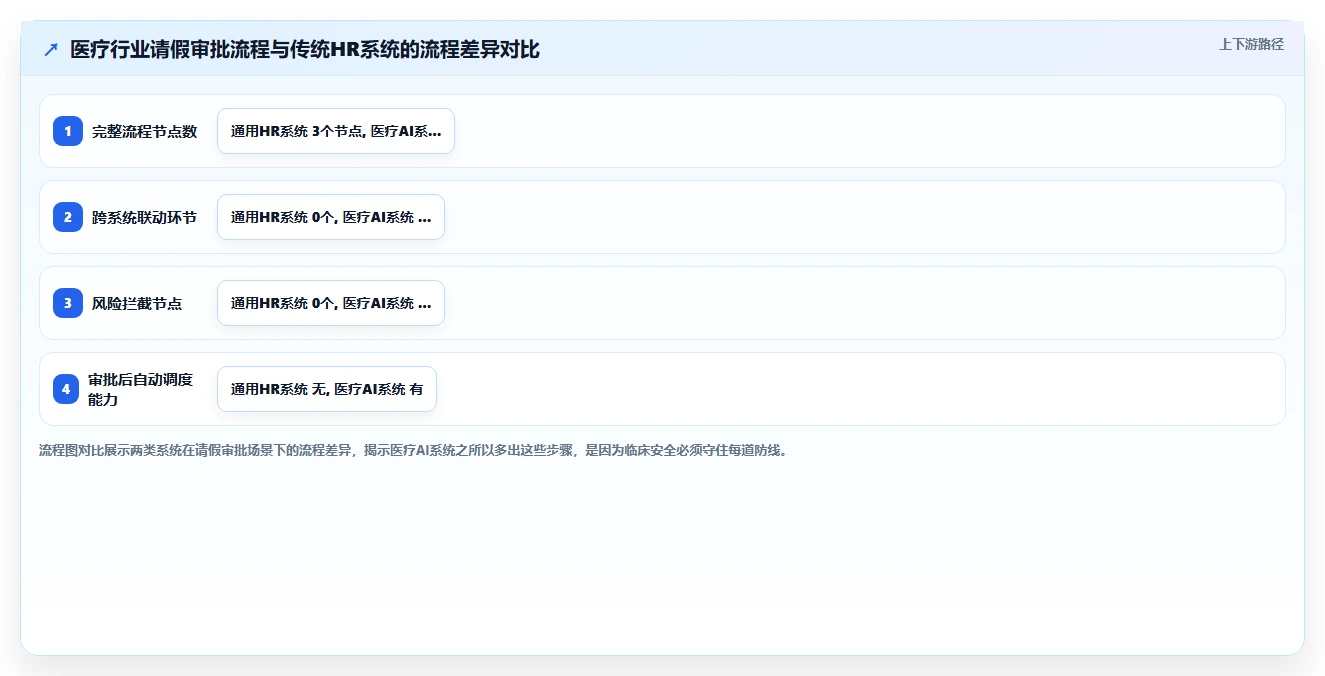This screenshot has width=1325, height=676.
Task: Open the 通用HR系统 无, 医疗AI系统 有 chip
Action: coord(327,389)
